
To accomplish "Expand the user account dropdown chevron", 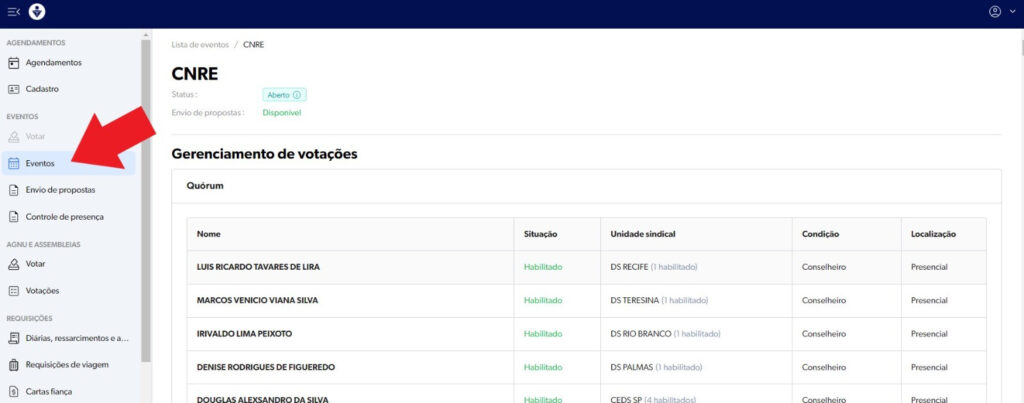I will point(1009,12).
